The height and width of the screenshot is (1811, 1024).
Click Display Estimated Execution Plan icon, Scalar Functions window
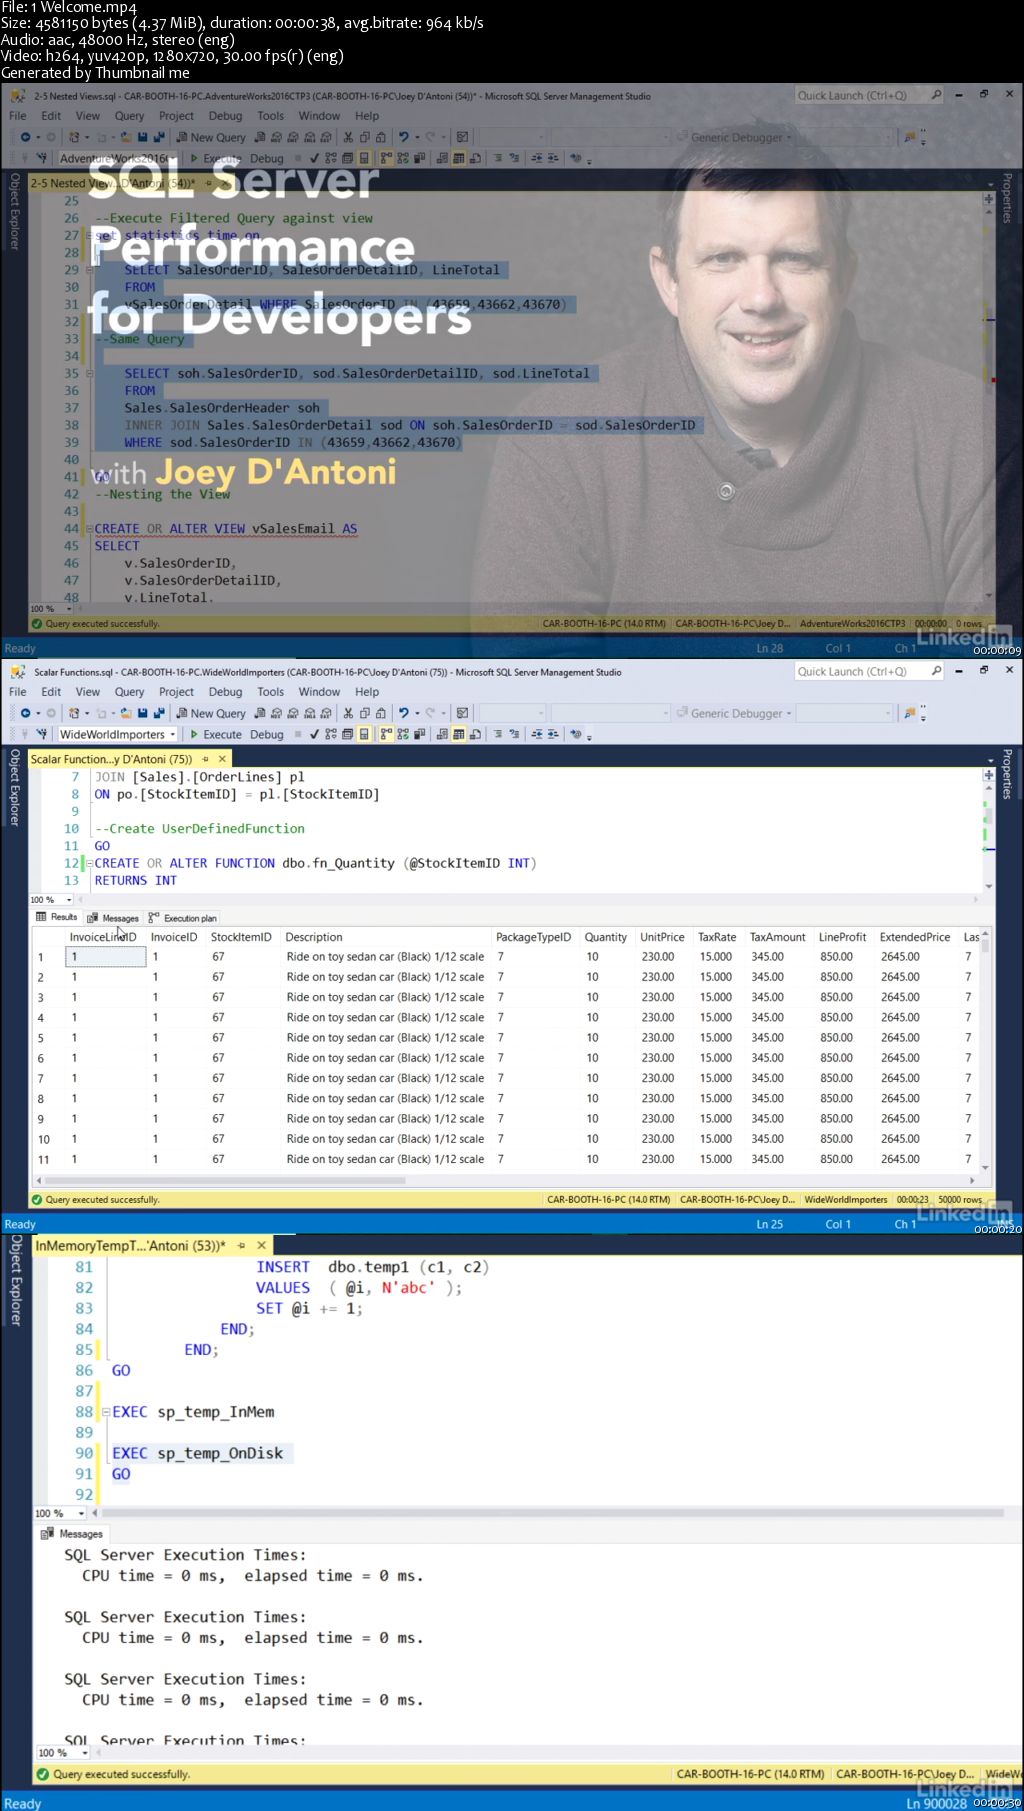330,734
